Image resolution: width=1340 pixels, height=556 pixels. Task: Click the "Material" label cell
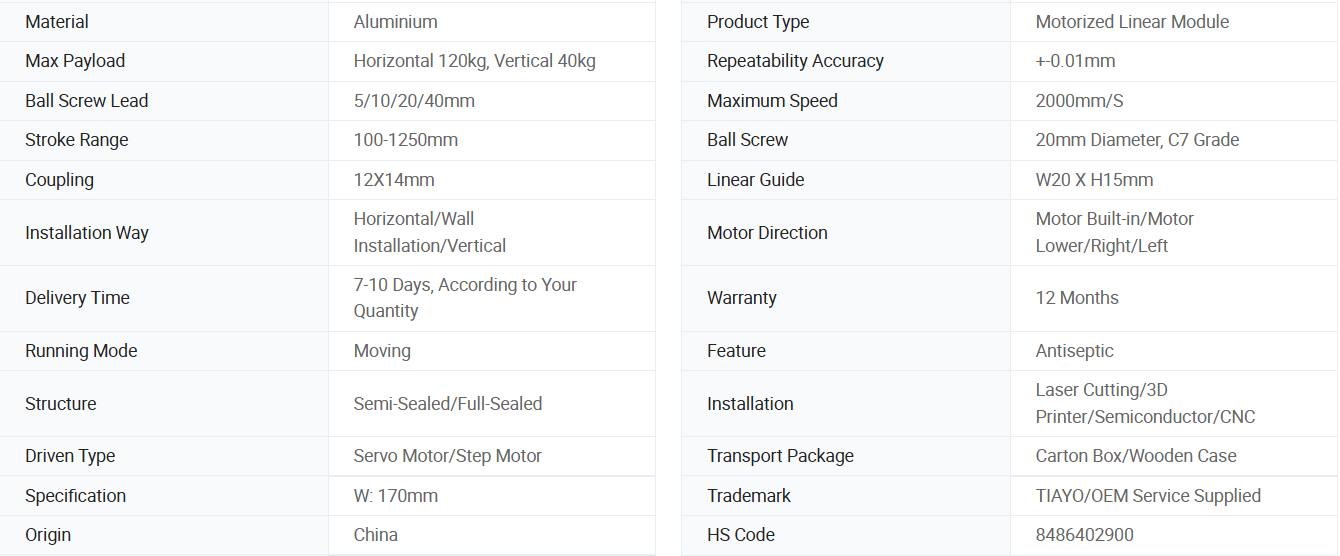(57, 22)
